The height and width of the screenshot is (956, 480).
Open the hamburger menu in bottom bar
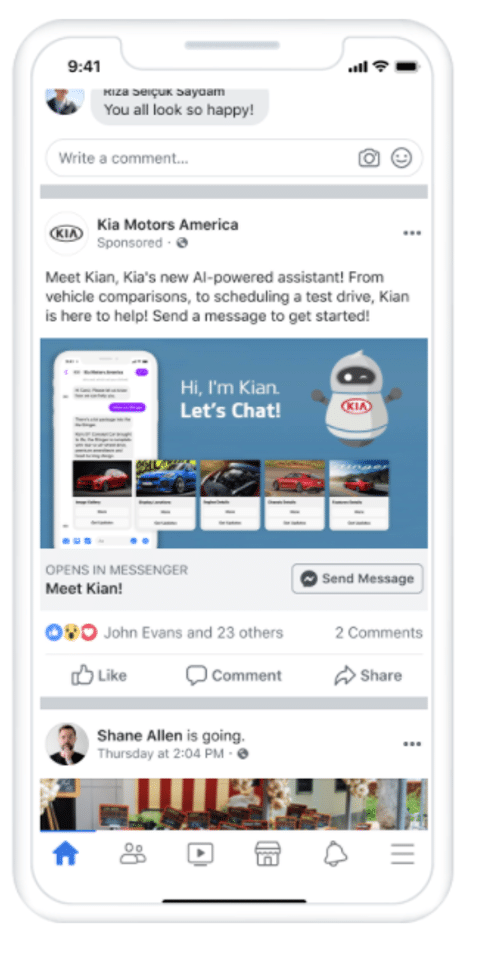403,854
